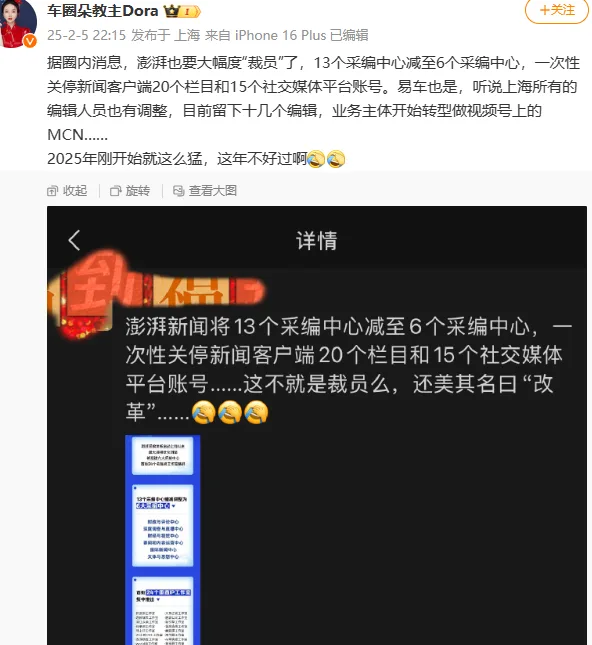Follow the user with +关注 button
Screen dimensions: 592x645
pyautogui.click(x=557, y=11)
